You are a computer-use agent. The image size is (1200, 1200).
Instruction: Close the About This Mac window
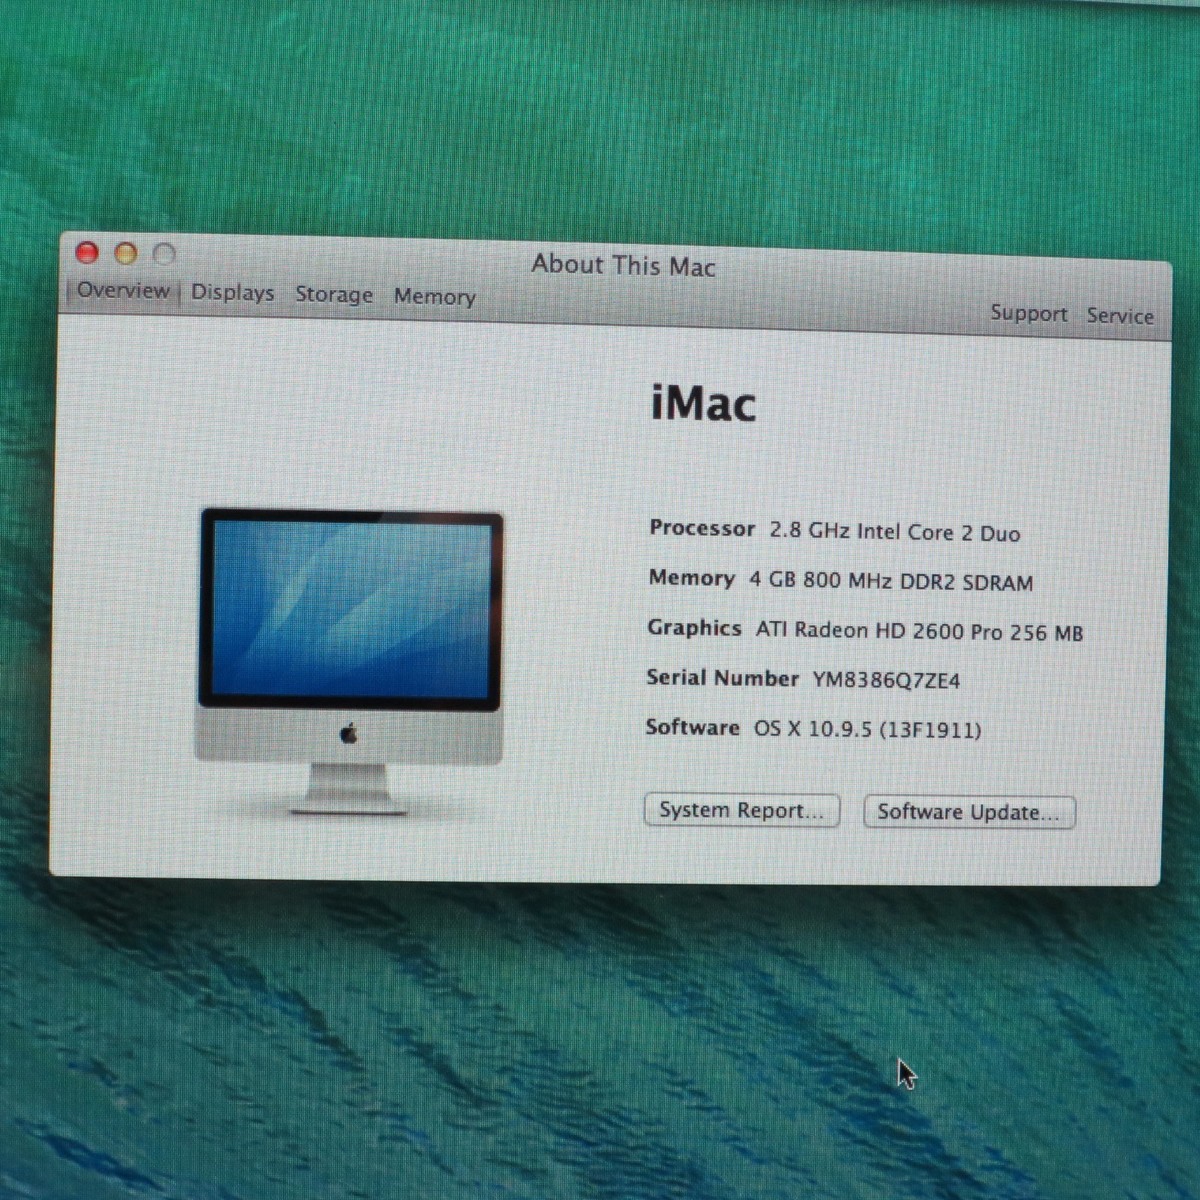(x=88, y=253)
